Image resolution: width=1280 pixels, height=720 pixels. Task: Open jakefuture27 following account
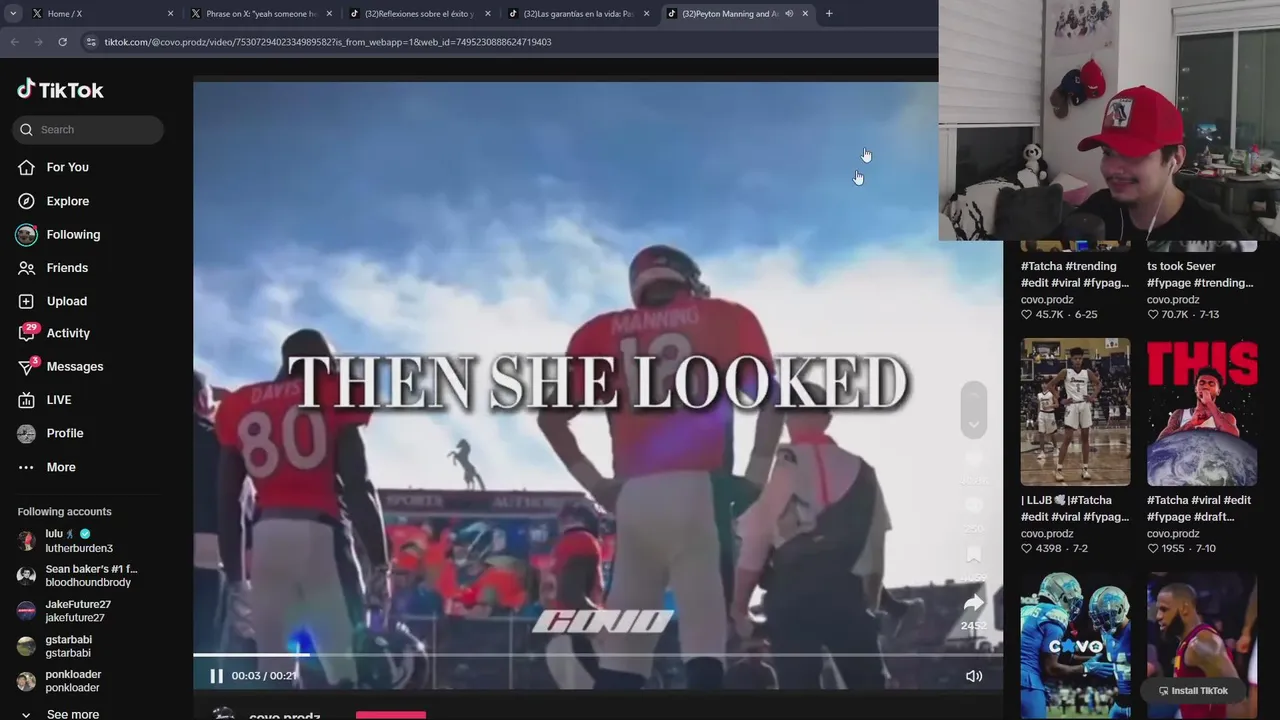click(65, 611)
